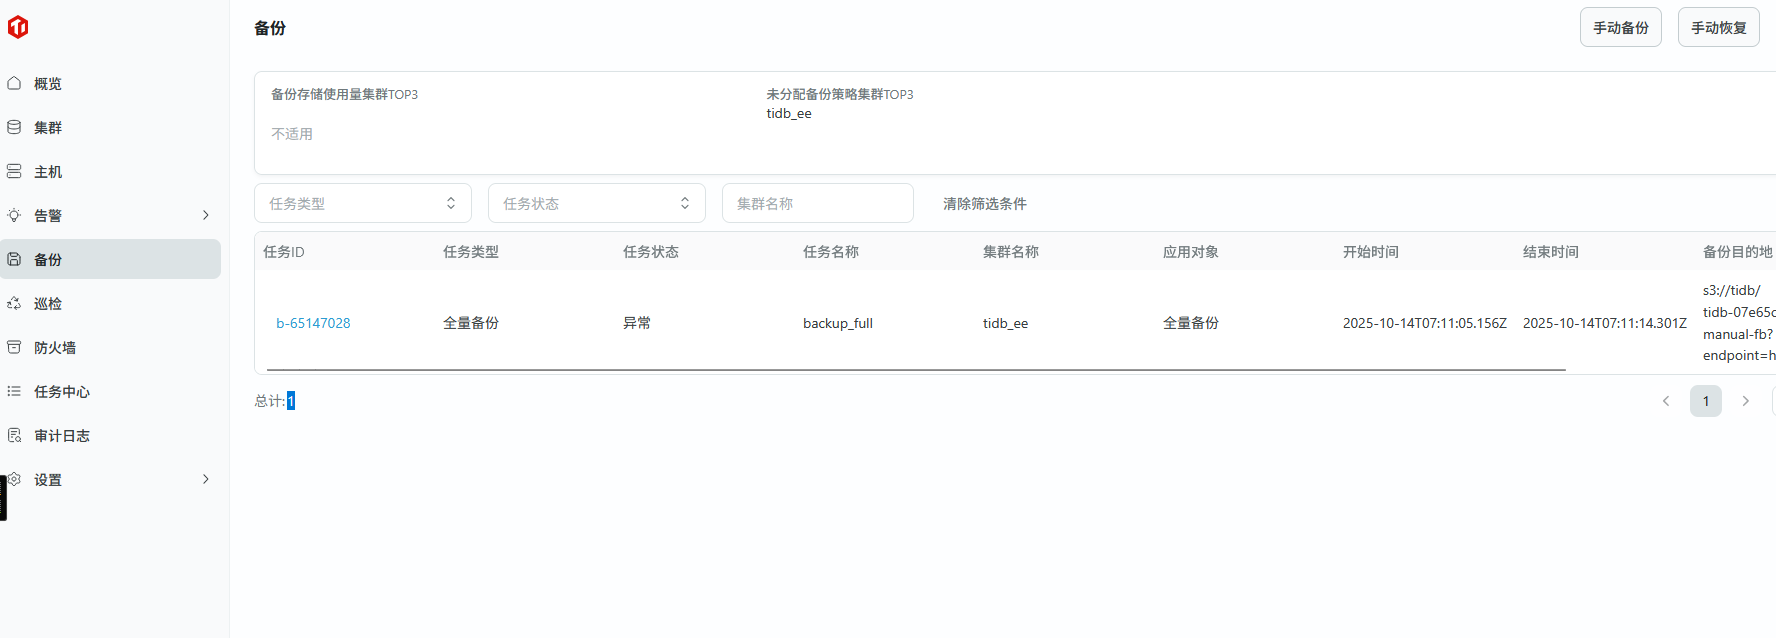Screen dimensions: 1776x638
Task: Click the Settings (设置) gear icon
Action: tap(14, 479)
